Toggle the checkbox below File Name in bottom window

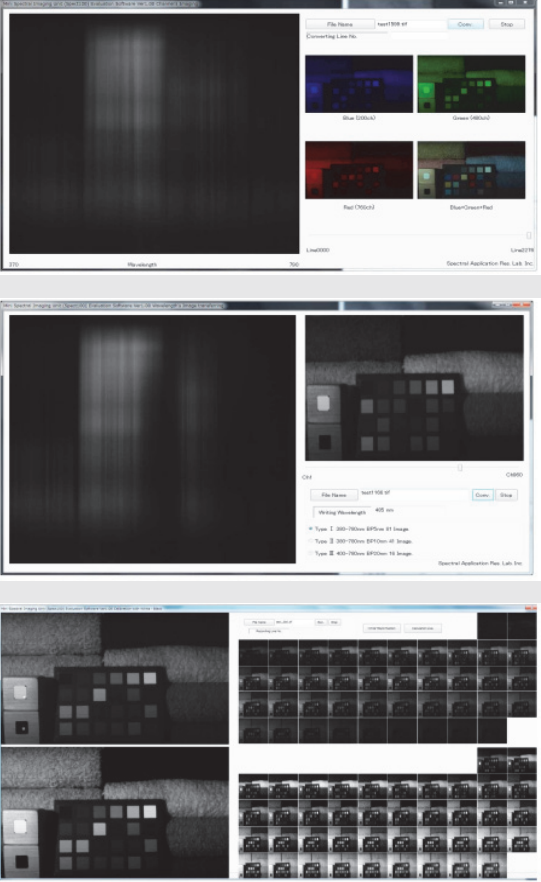point(251,631)
